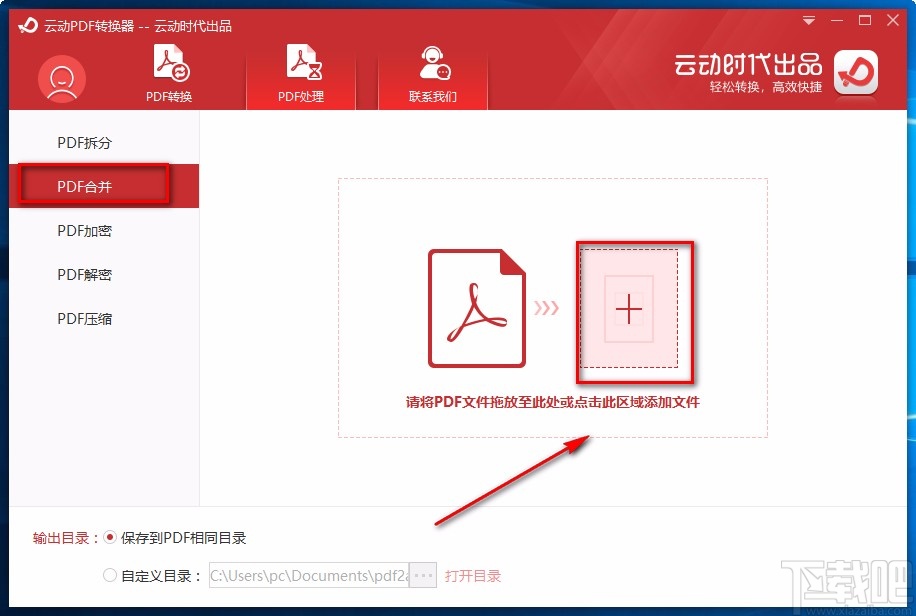Viewport: 916px width, 616px height.
Task: Select PDF加密 from the sidebar
Action: pos(84,231)
